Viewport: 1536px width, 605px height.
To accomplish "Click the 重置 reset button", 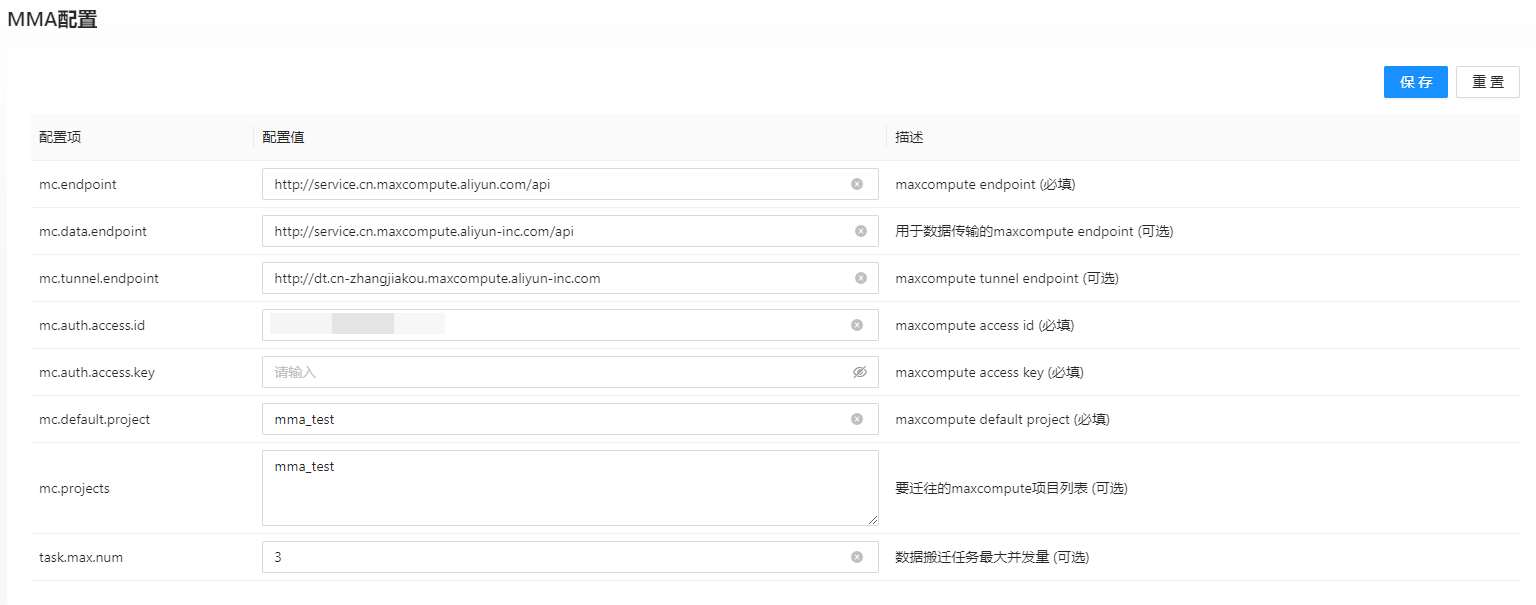I will click(1487, 82).
